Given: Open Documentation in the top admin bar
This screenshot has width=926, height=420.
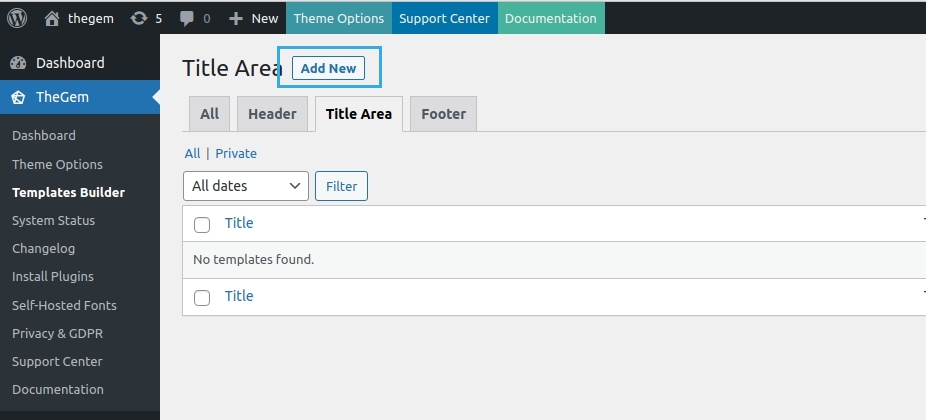Looking at the screenshot, I should [x=550, y=18].
